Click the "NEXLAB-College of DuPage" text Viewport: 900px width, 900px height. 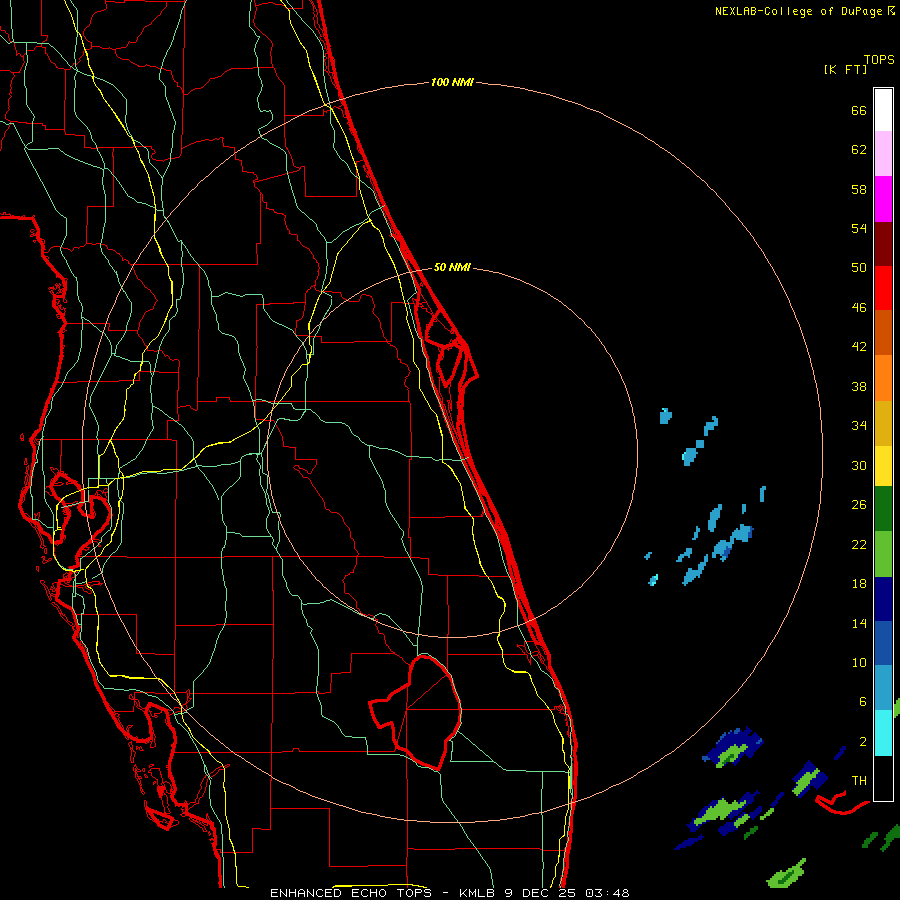coord(798,11)
